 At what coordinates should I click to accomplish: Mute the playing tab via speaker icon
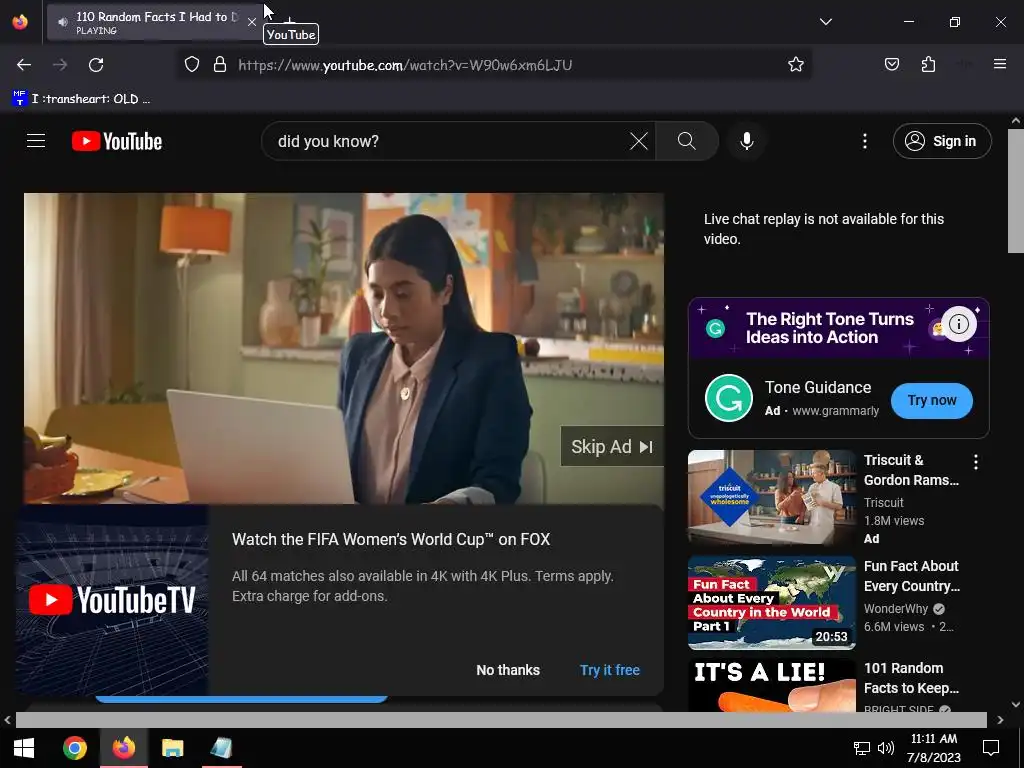point(63,22)
